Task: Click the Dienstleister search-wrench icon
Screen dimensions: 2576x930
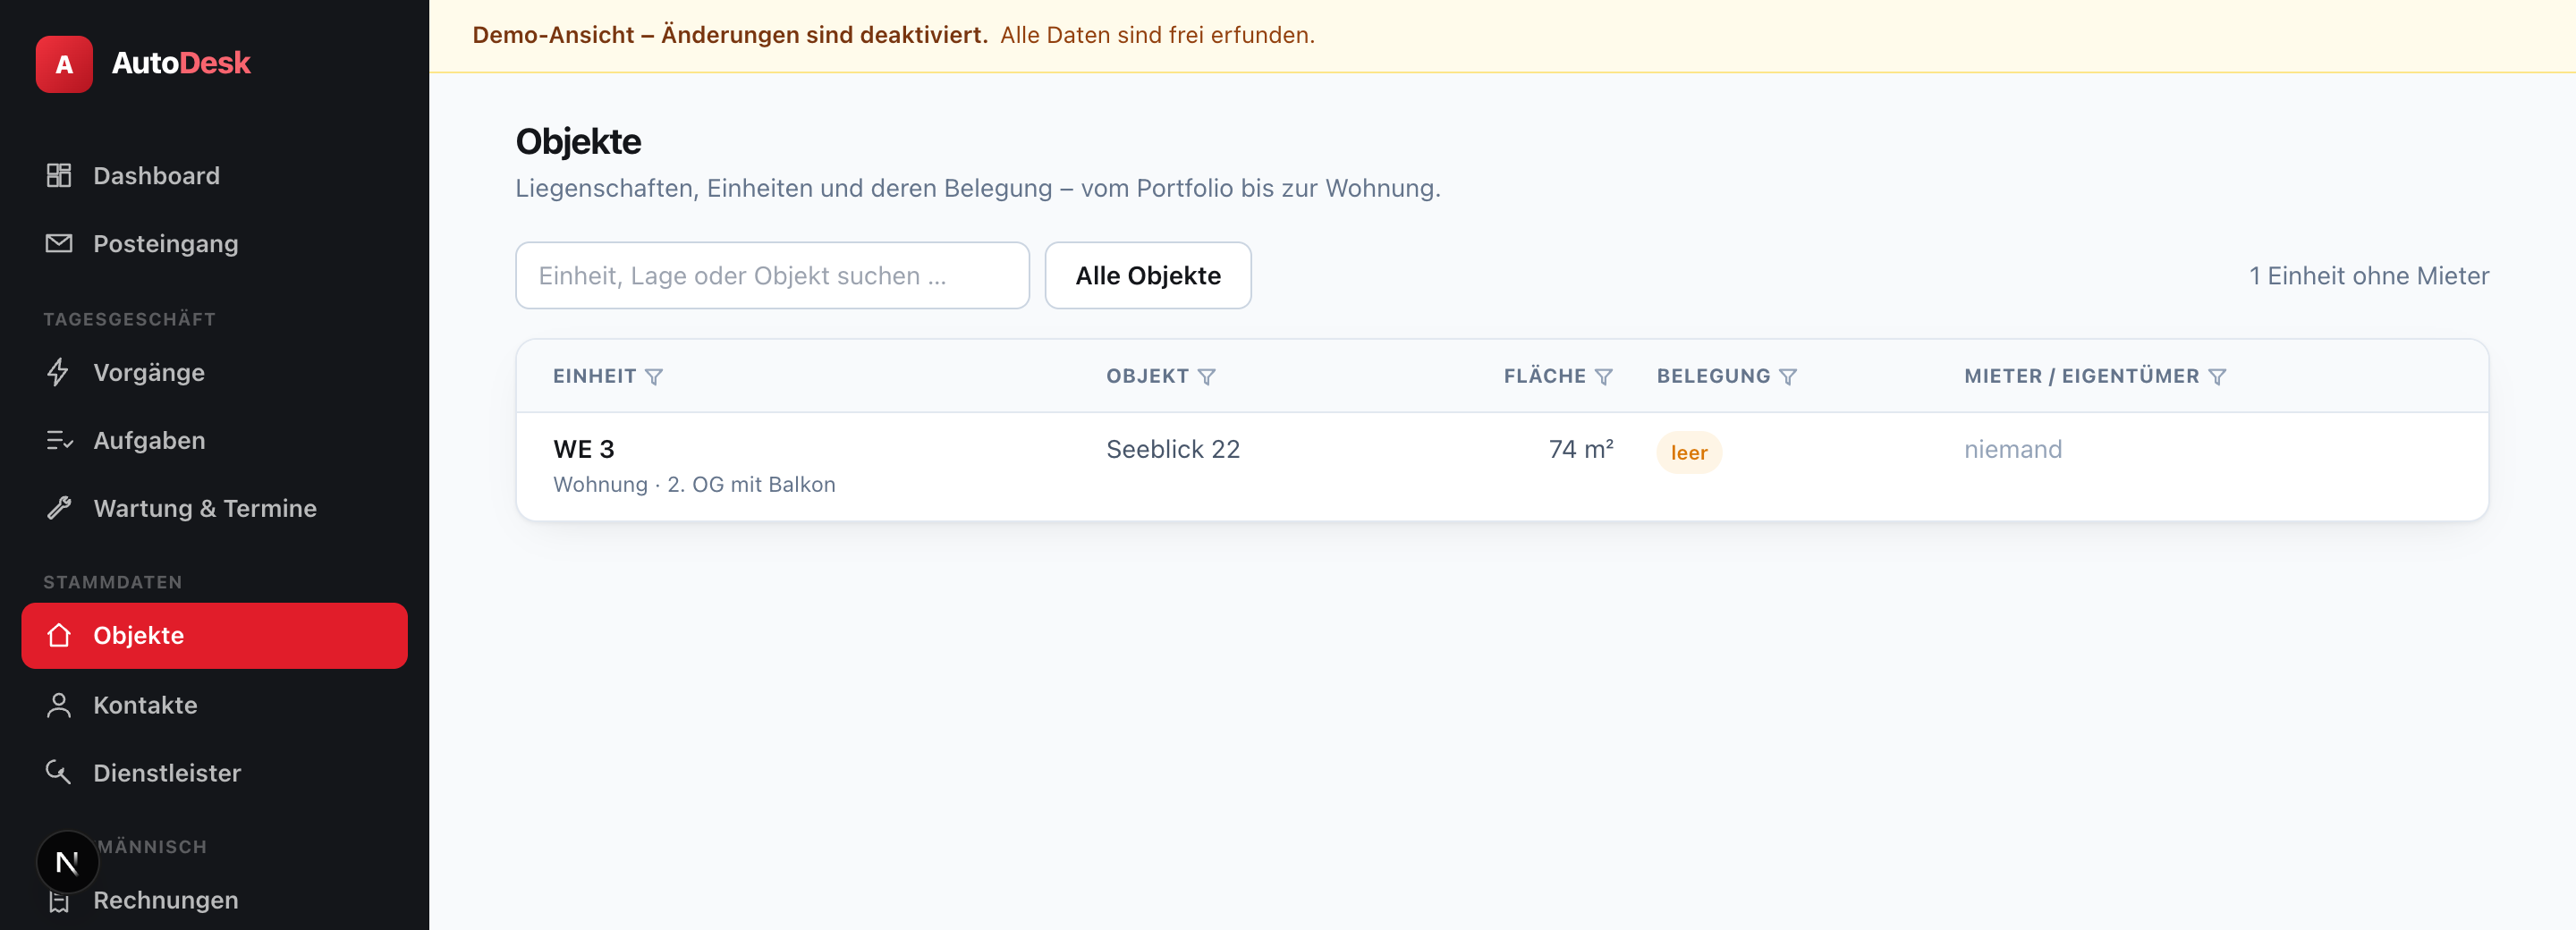Action: click(x=59, y=773)
